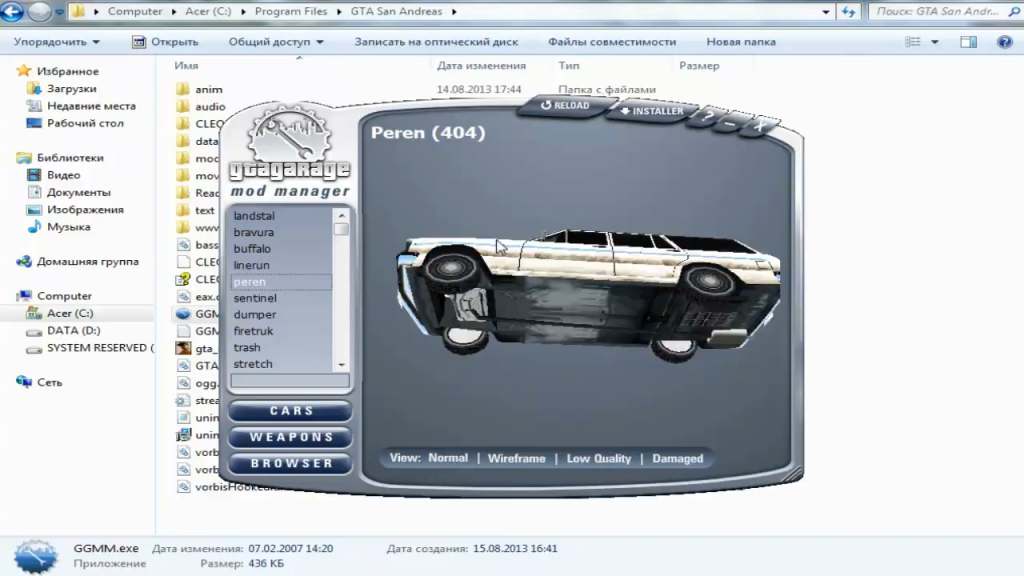Focus the search field below vehicle list

tap(290, 381)
